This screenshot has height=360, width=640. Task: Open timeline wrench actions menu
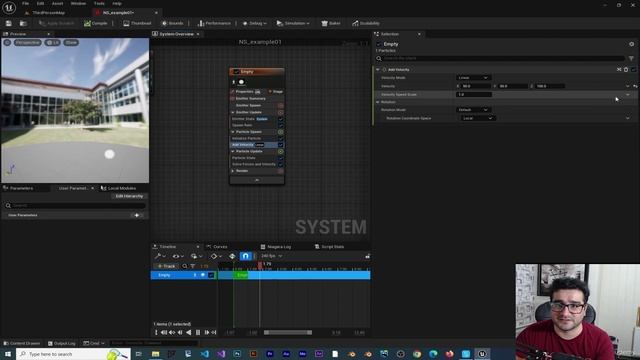(160, 256)
